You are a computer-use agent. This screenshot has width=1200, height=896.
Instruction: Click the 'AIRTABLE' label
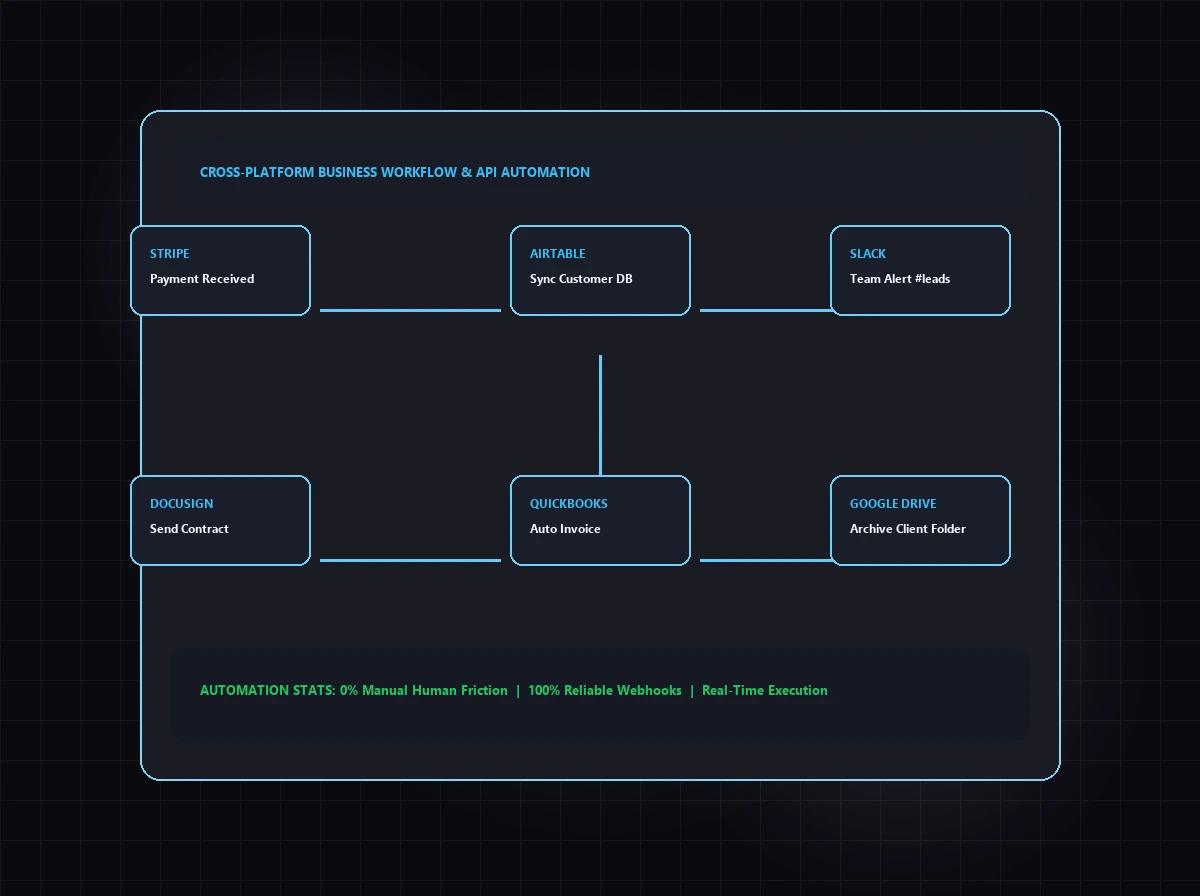pyautogui.click(x=558, y=254)
